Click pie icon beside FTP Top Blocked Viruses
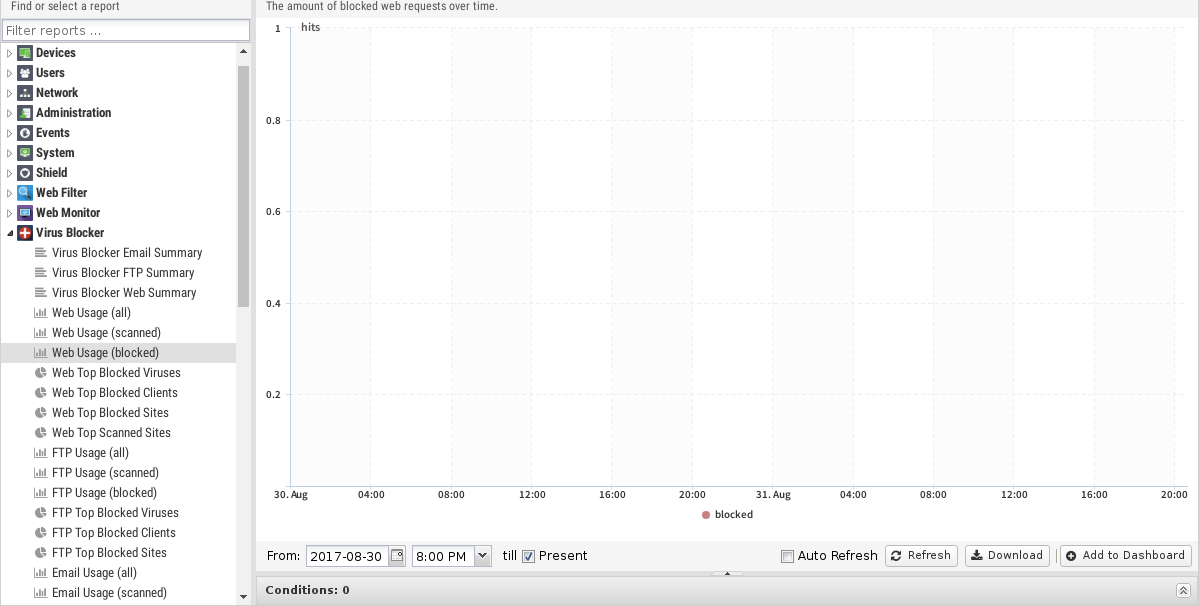Screen dimensions: 1199x606 41,512
